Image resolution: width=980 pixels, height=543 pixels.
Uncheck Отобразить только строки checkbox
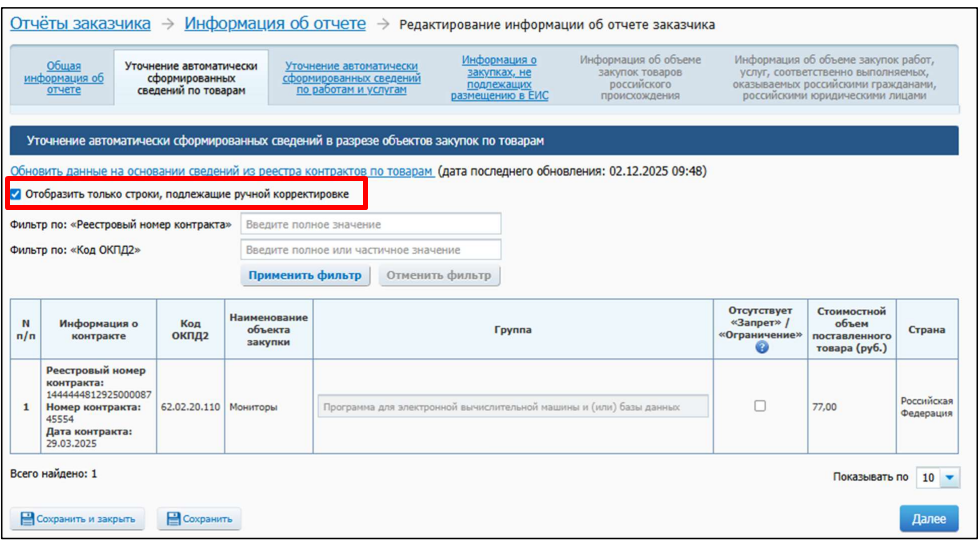point(16,194)
